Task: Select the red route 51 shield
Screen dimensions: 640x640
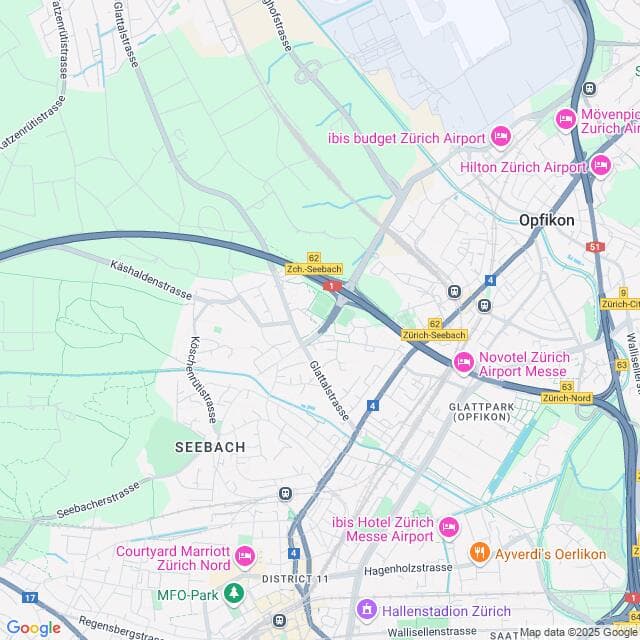Action: (595, 247)
